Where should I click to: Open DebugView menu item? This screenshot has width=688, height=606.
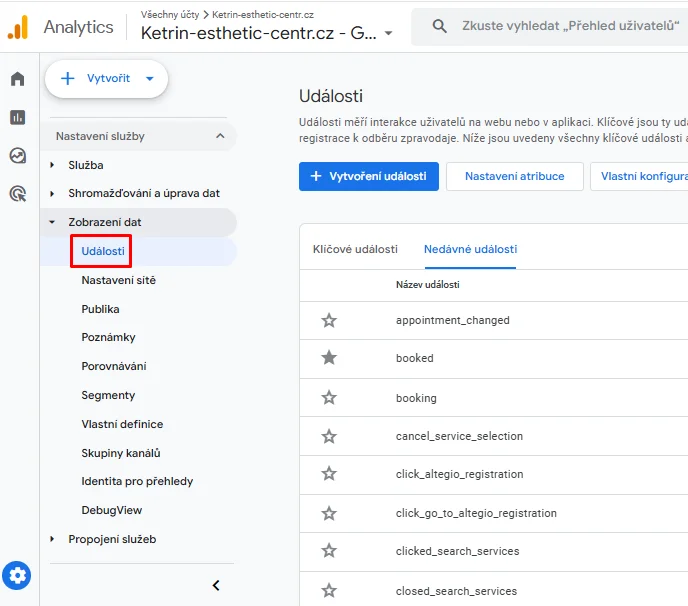[111, 510]
